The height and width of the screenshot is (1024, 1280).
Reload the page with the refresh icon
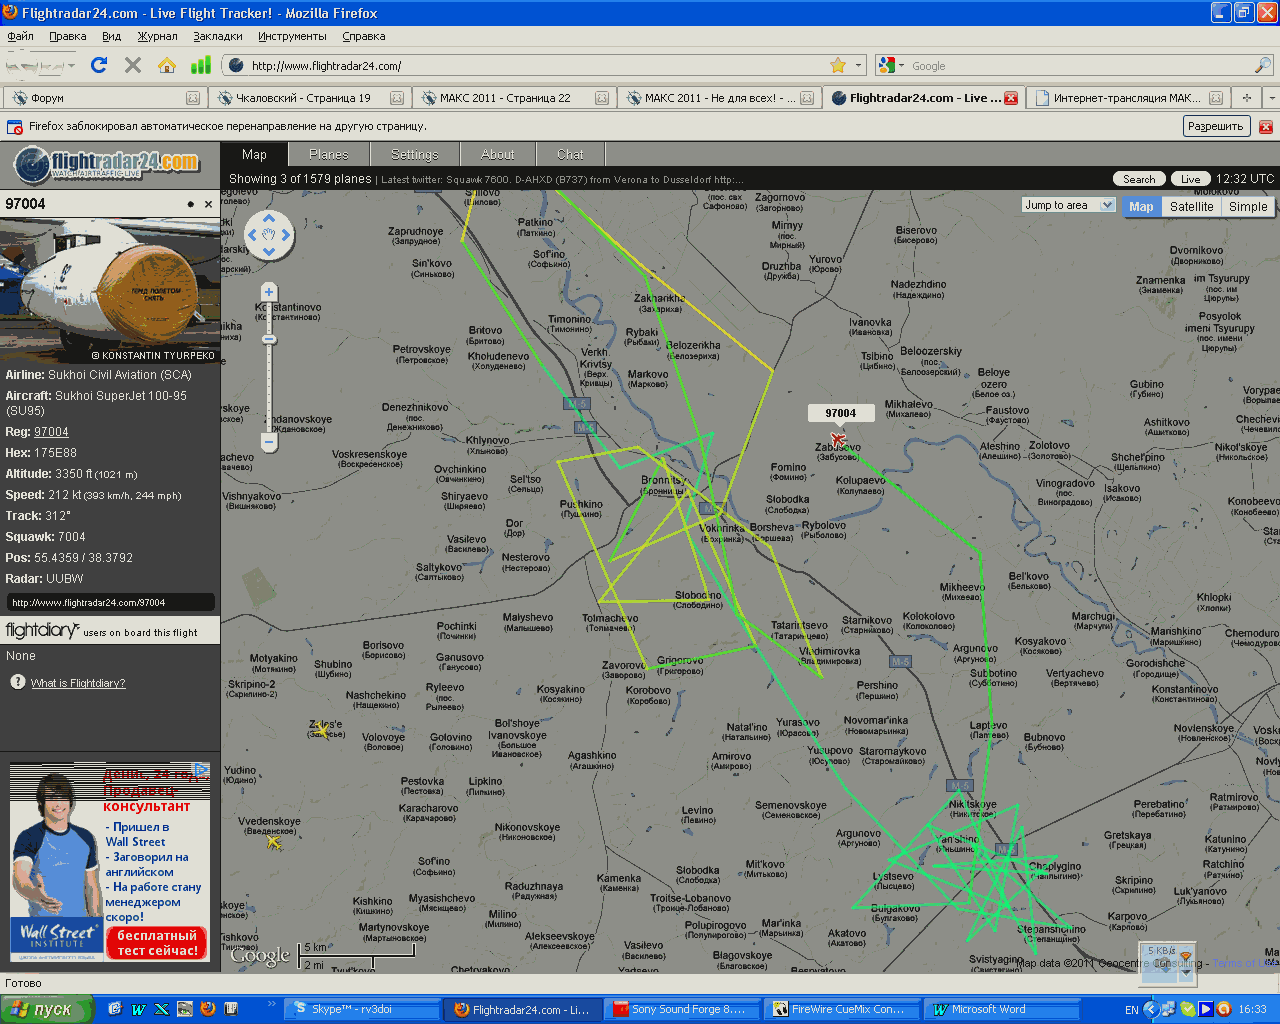coord(98,65)
